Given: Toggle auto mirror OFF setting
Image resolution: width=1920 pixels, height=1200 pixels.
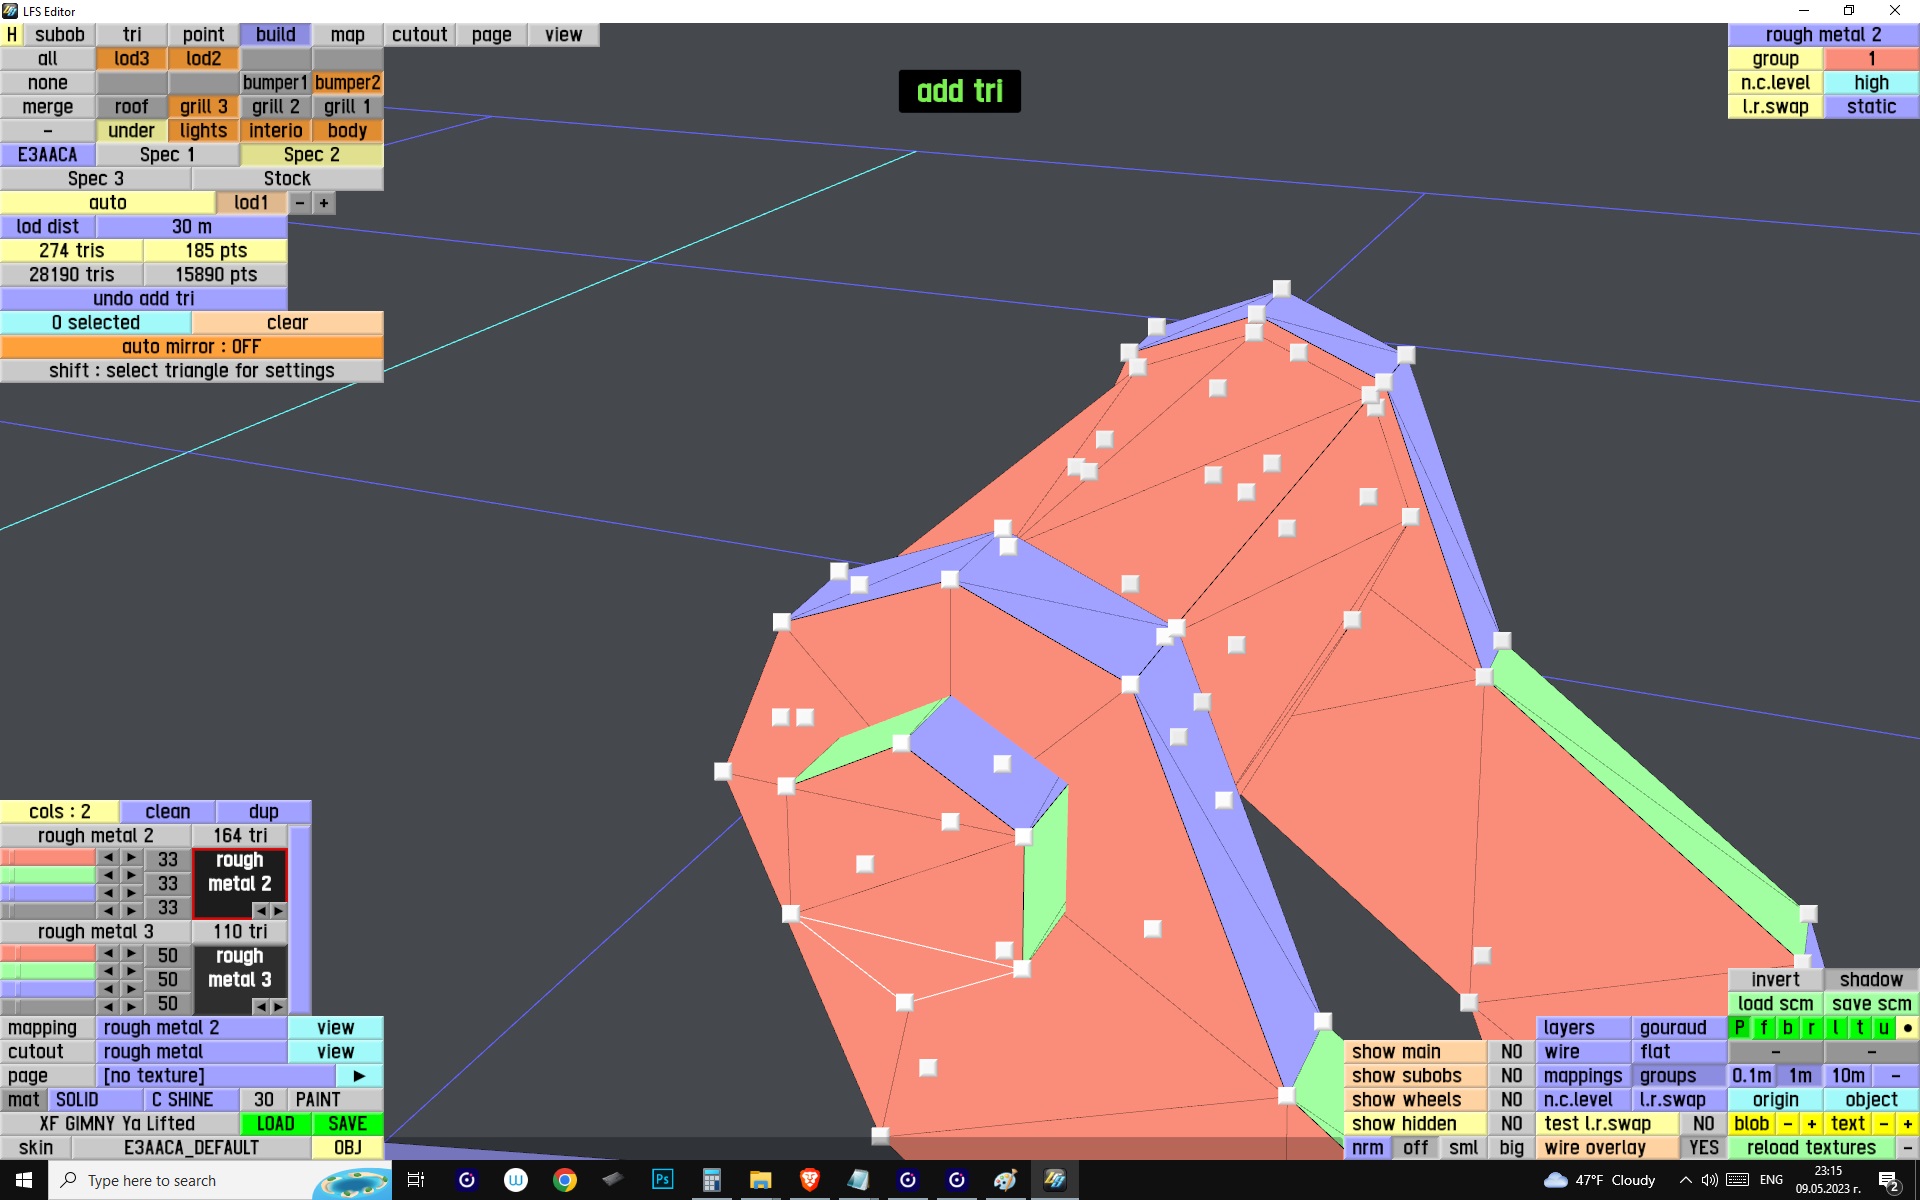Looking at the screenshot, I should (x=191, y=347).
